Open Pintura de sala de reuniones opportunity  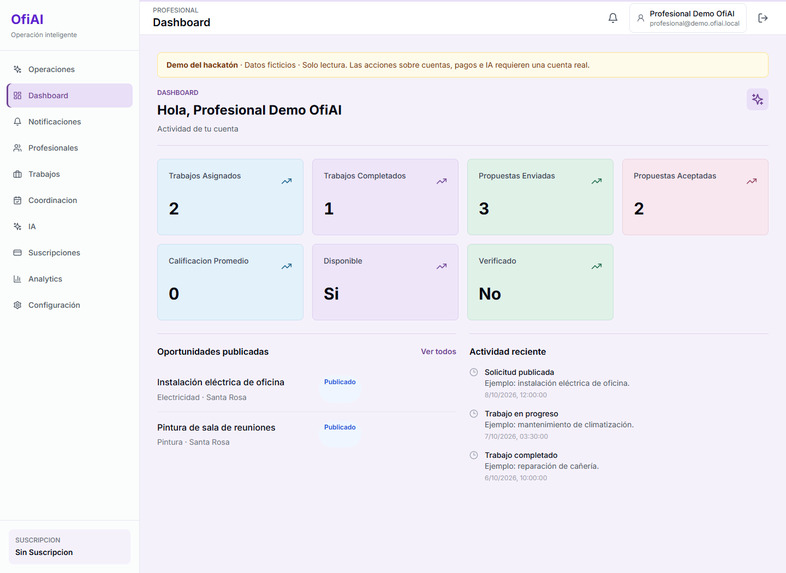tap(216, 428)
